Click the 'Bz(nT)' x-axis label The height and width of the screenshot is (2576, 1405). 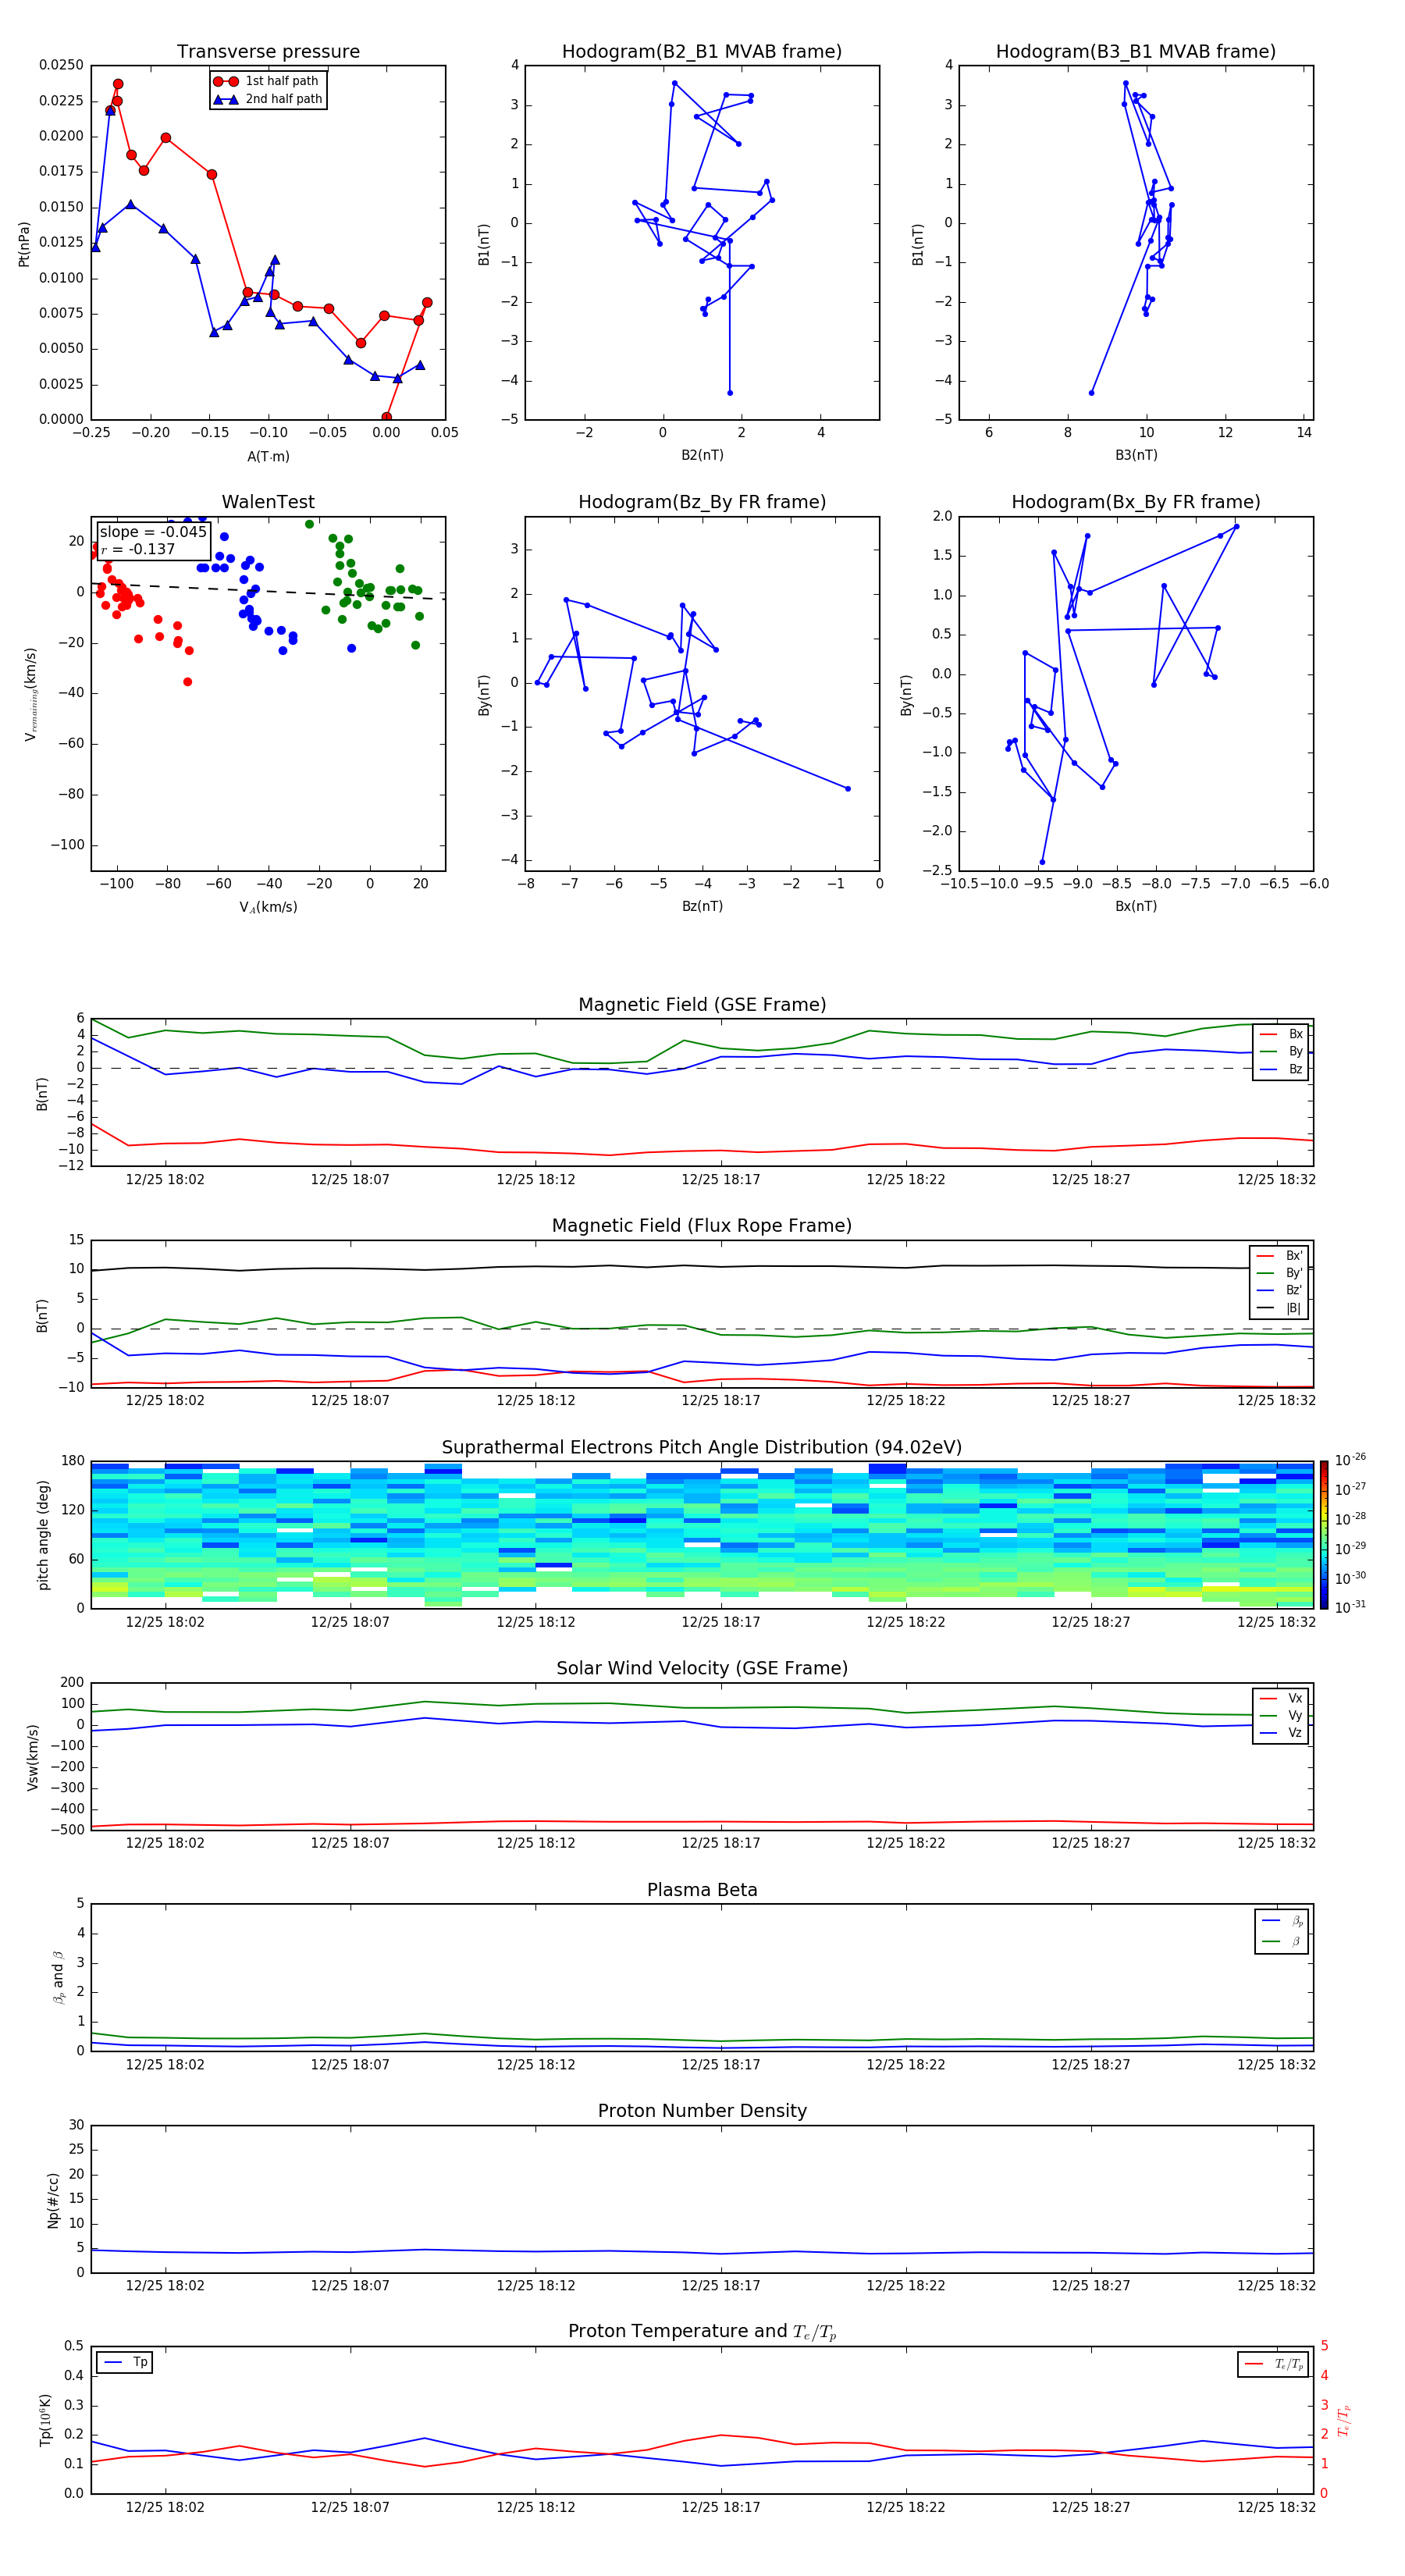(702, 906)
